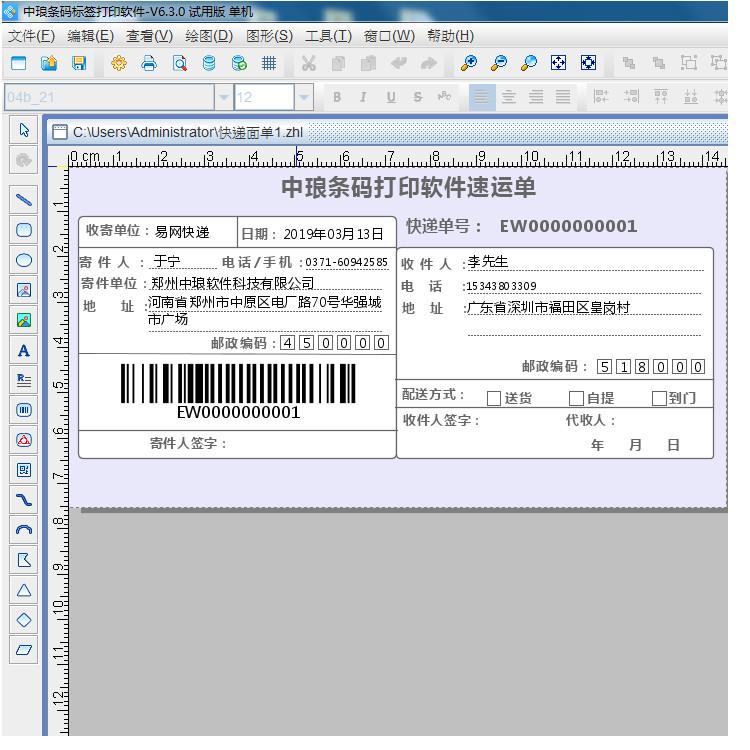Select the arrow pointer tool
The width and height of the screenshot is (750, 750).
pos(24,130)
